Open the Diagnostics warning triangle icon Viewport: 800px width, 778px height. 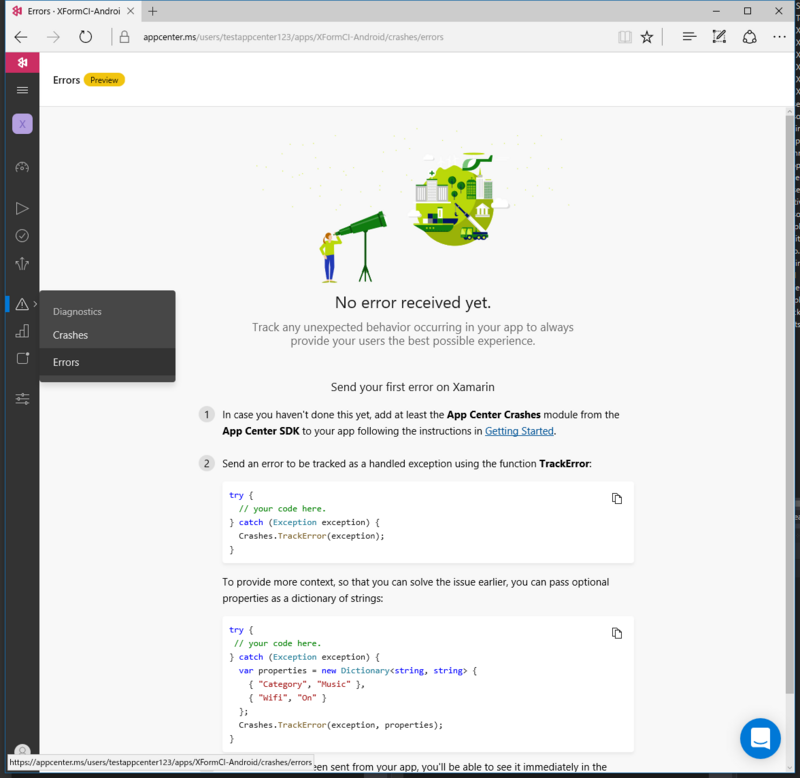(22, 304)
